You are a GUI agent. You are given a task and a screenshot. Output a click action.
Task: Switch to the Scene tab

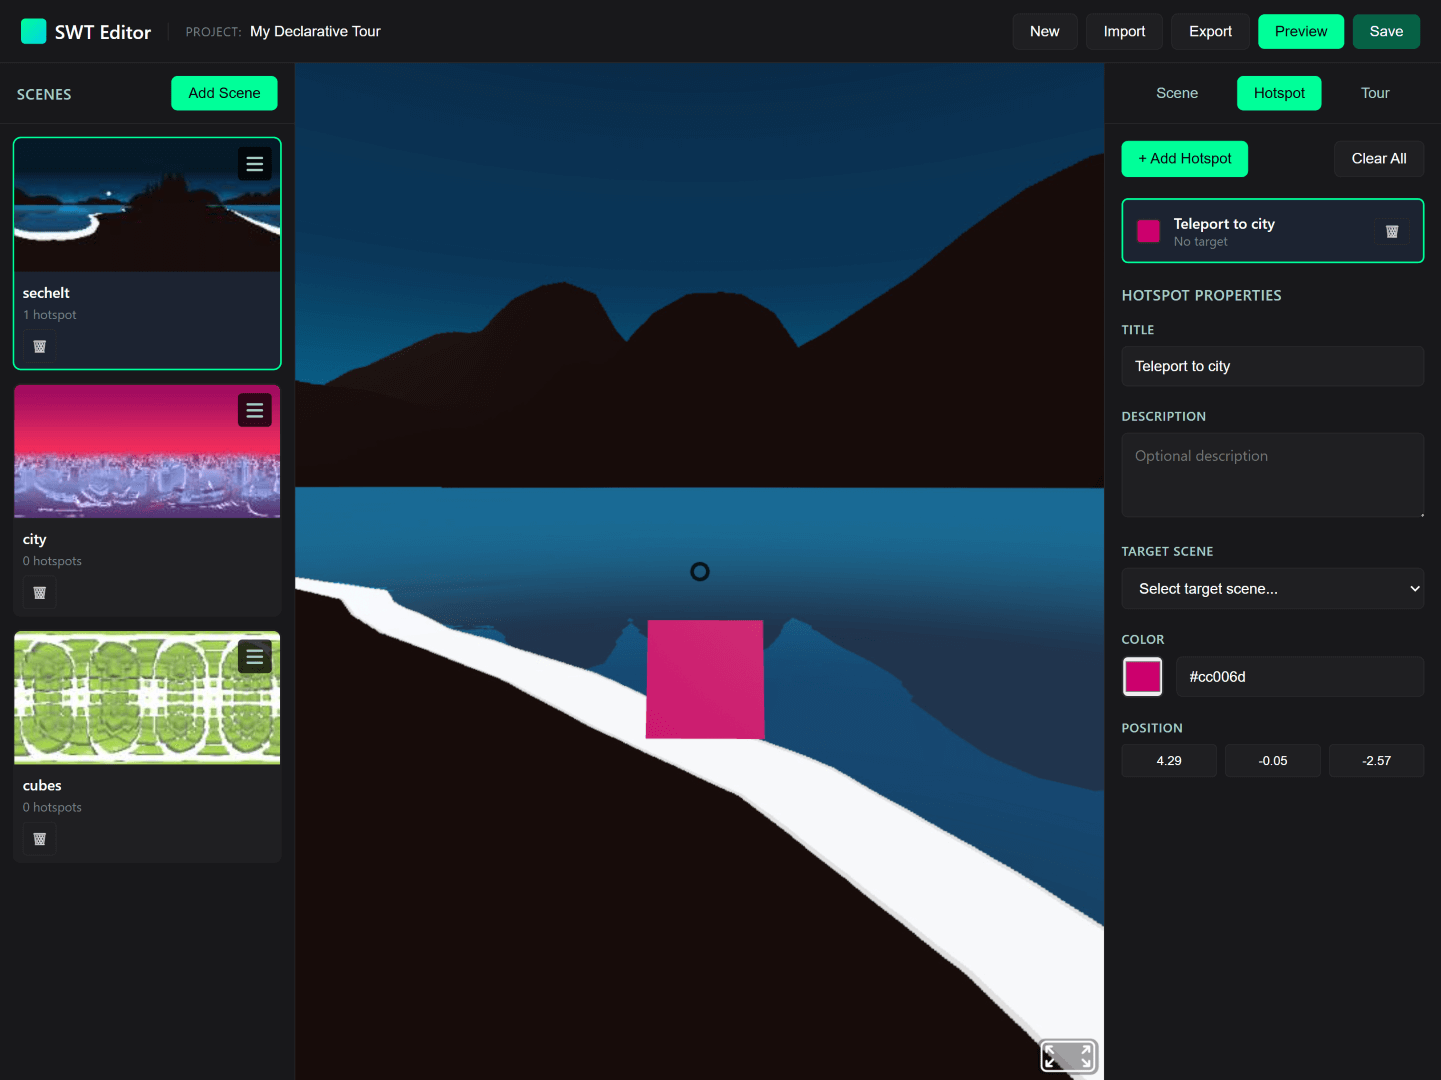coord(1177,93)
